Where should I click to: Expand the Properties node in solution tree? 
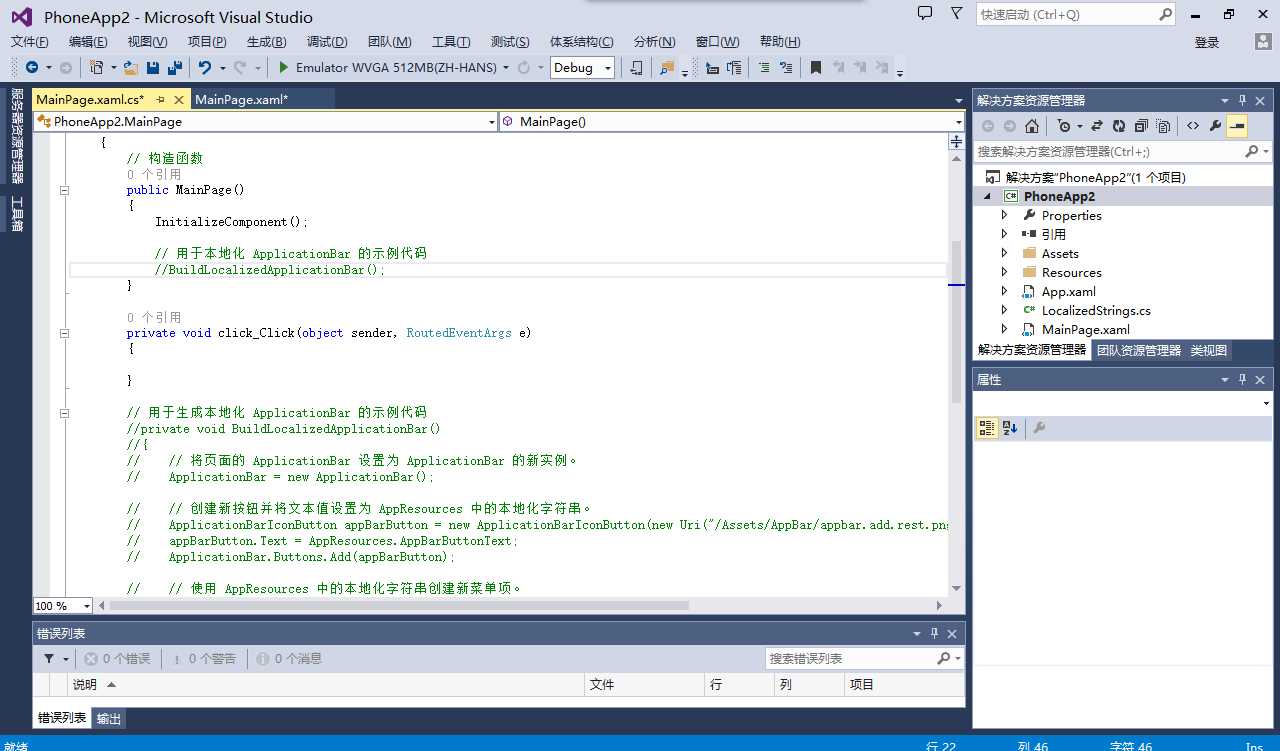tap(1005, 215)
